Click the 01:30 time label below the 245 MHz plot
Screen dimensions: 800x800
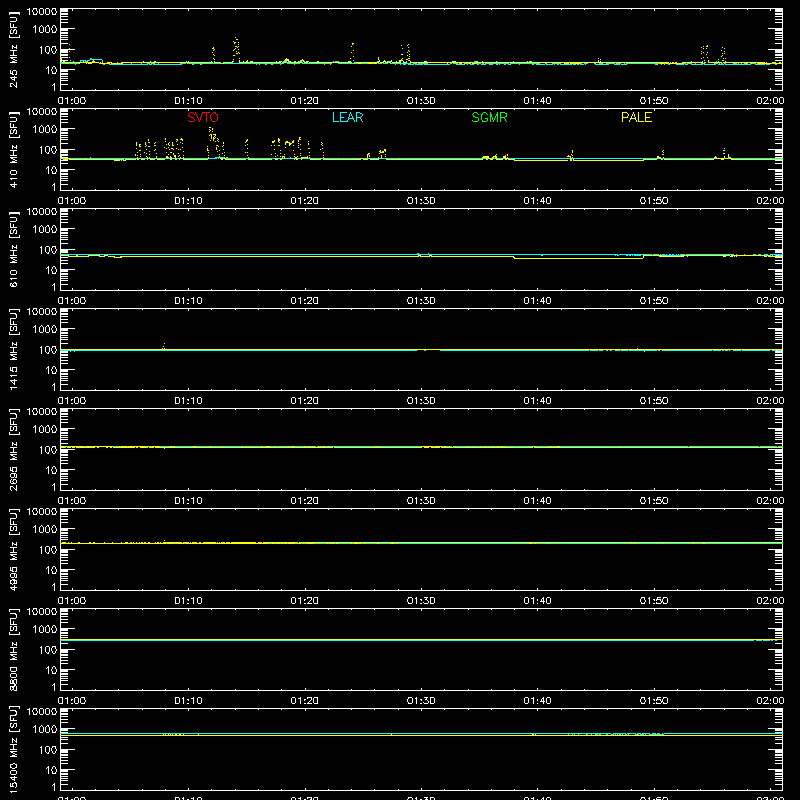tap(421, 101)
